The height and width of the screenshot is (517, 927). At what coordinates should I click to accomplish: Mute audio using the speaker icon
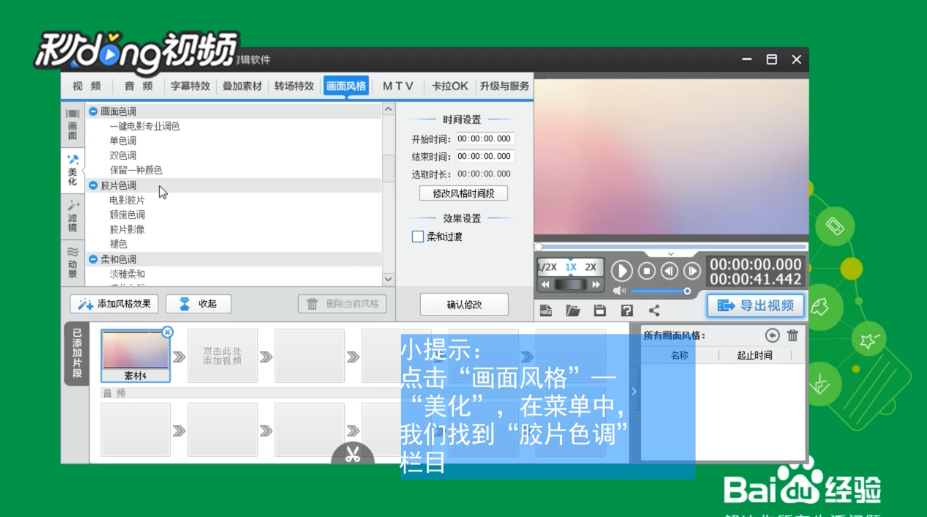pyautogui.click(x=618, y=291)
